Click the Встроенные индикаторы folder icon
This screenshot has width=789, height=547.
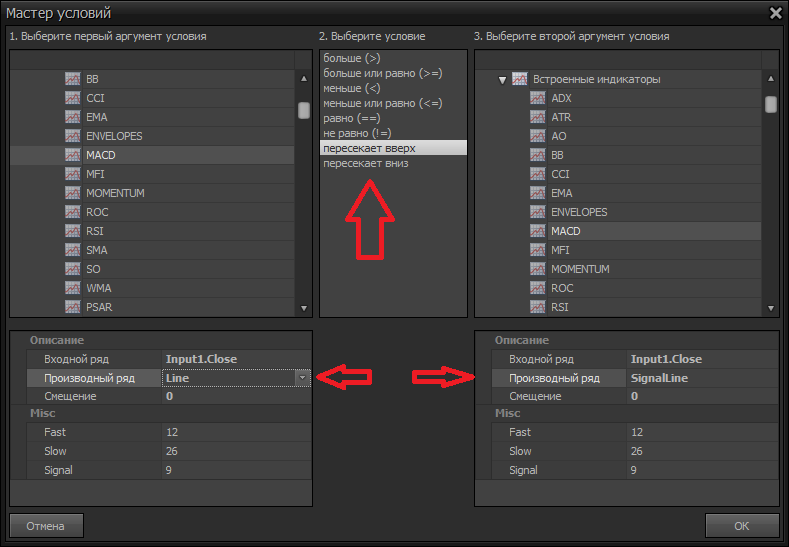click(x=519, y=79)
